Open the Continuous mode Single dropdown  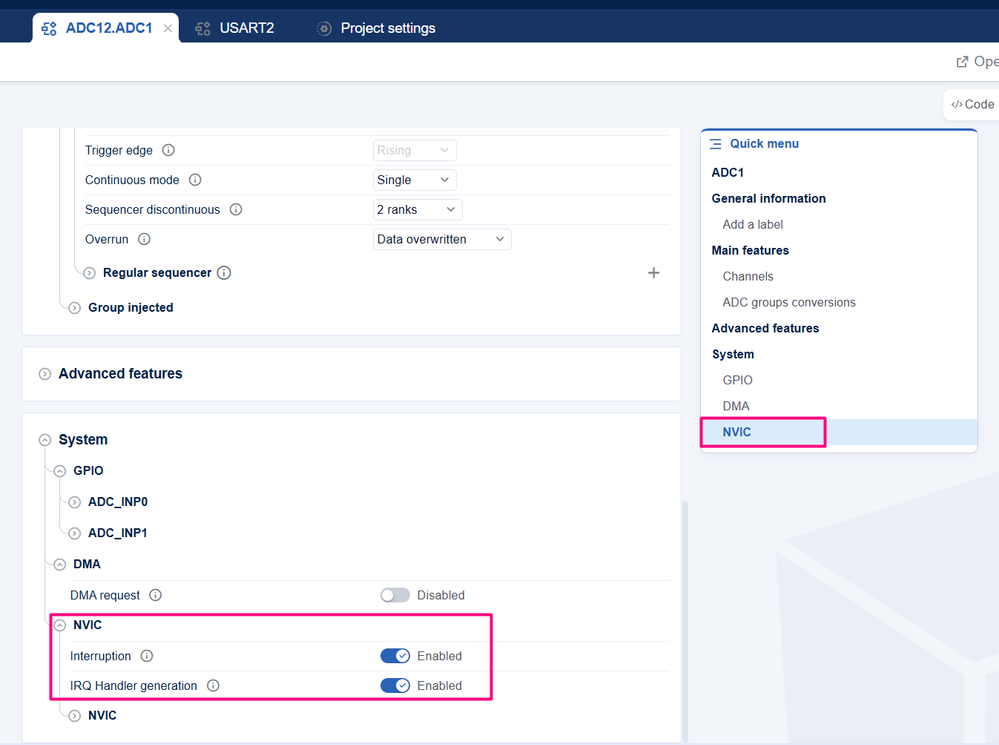click(x=414, y=180)
